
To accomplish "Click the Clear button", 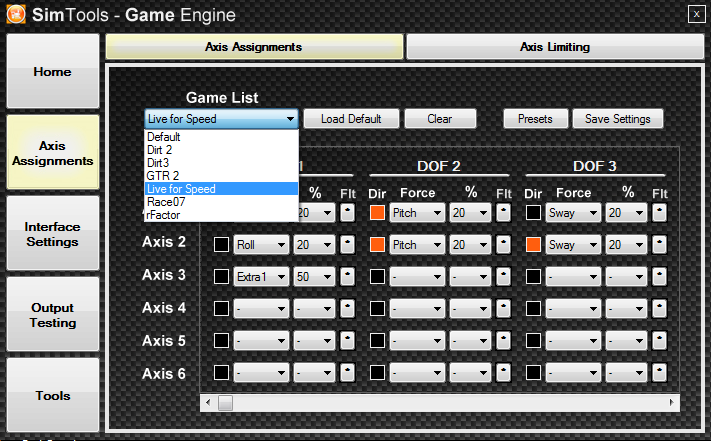I will tap(440, 119).
